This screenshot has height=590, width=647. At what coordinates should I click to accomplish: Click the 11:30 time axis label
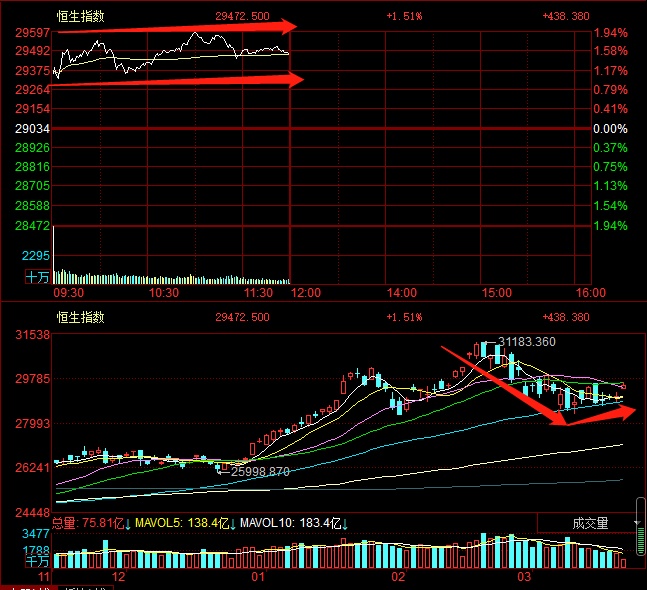point(258,293)
